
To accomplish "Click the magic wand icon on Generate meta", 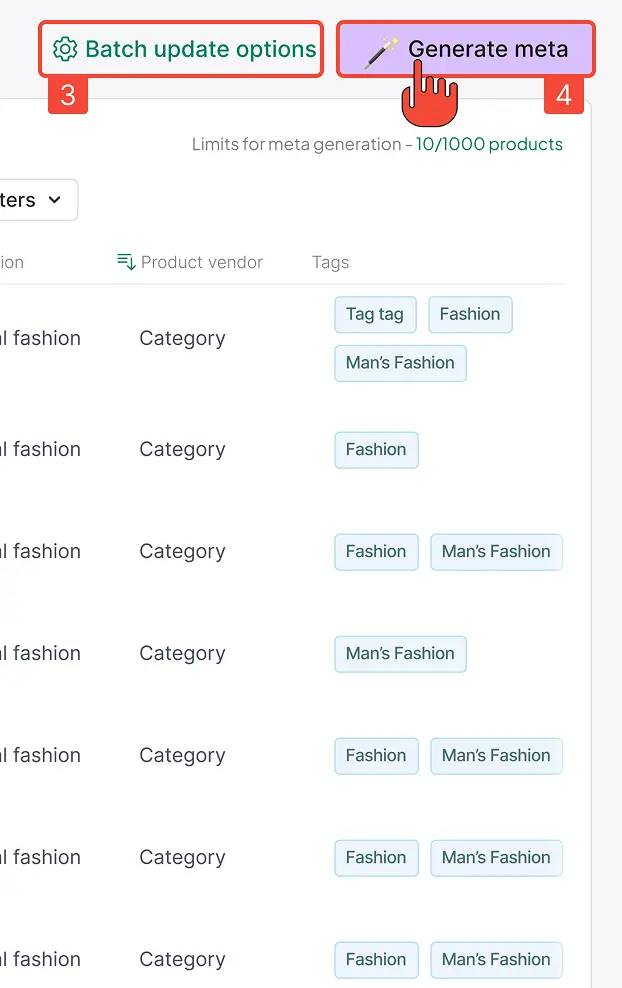I will 380,50.
